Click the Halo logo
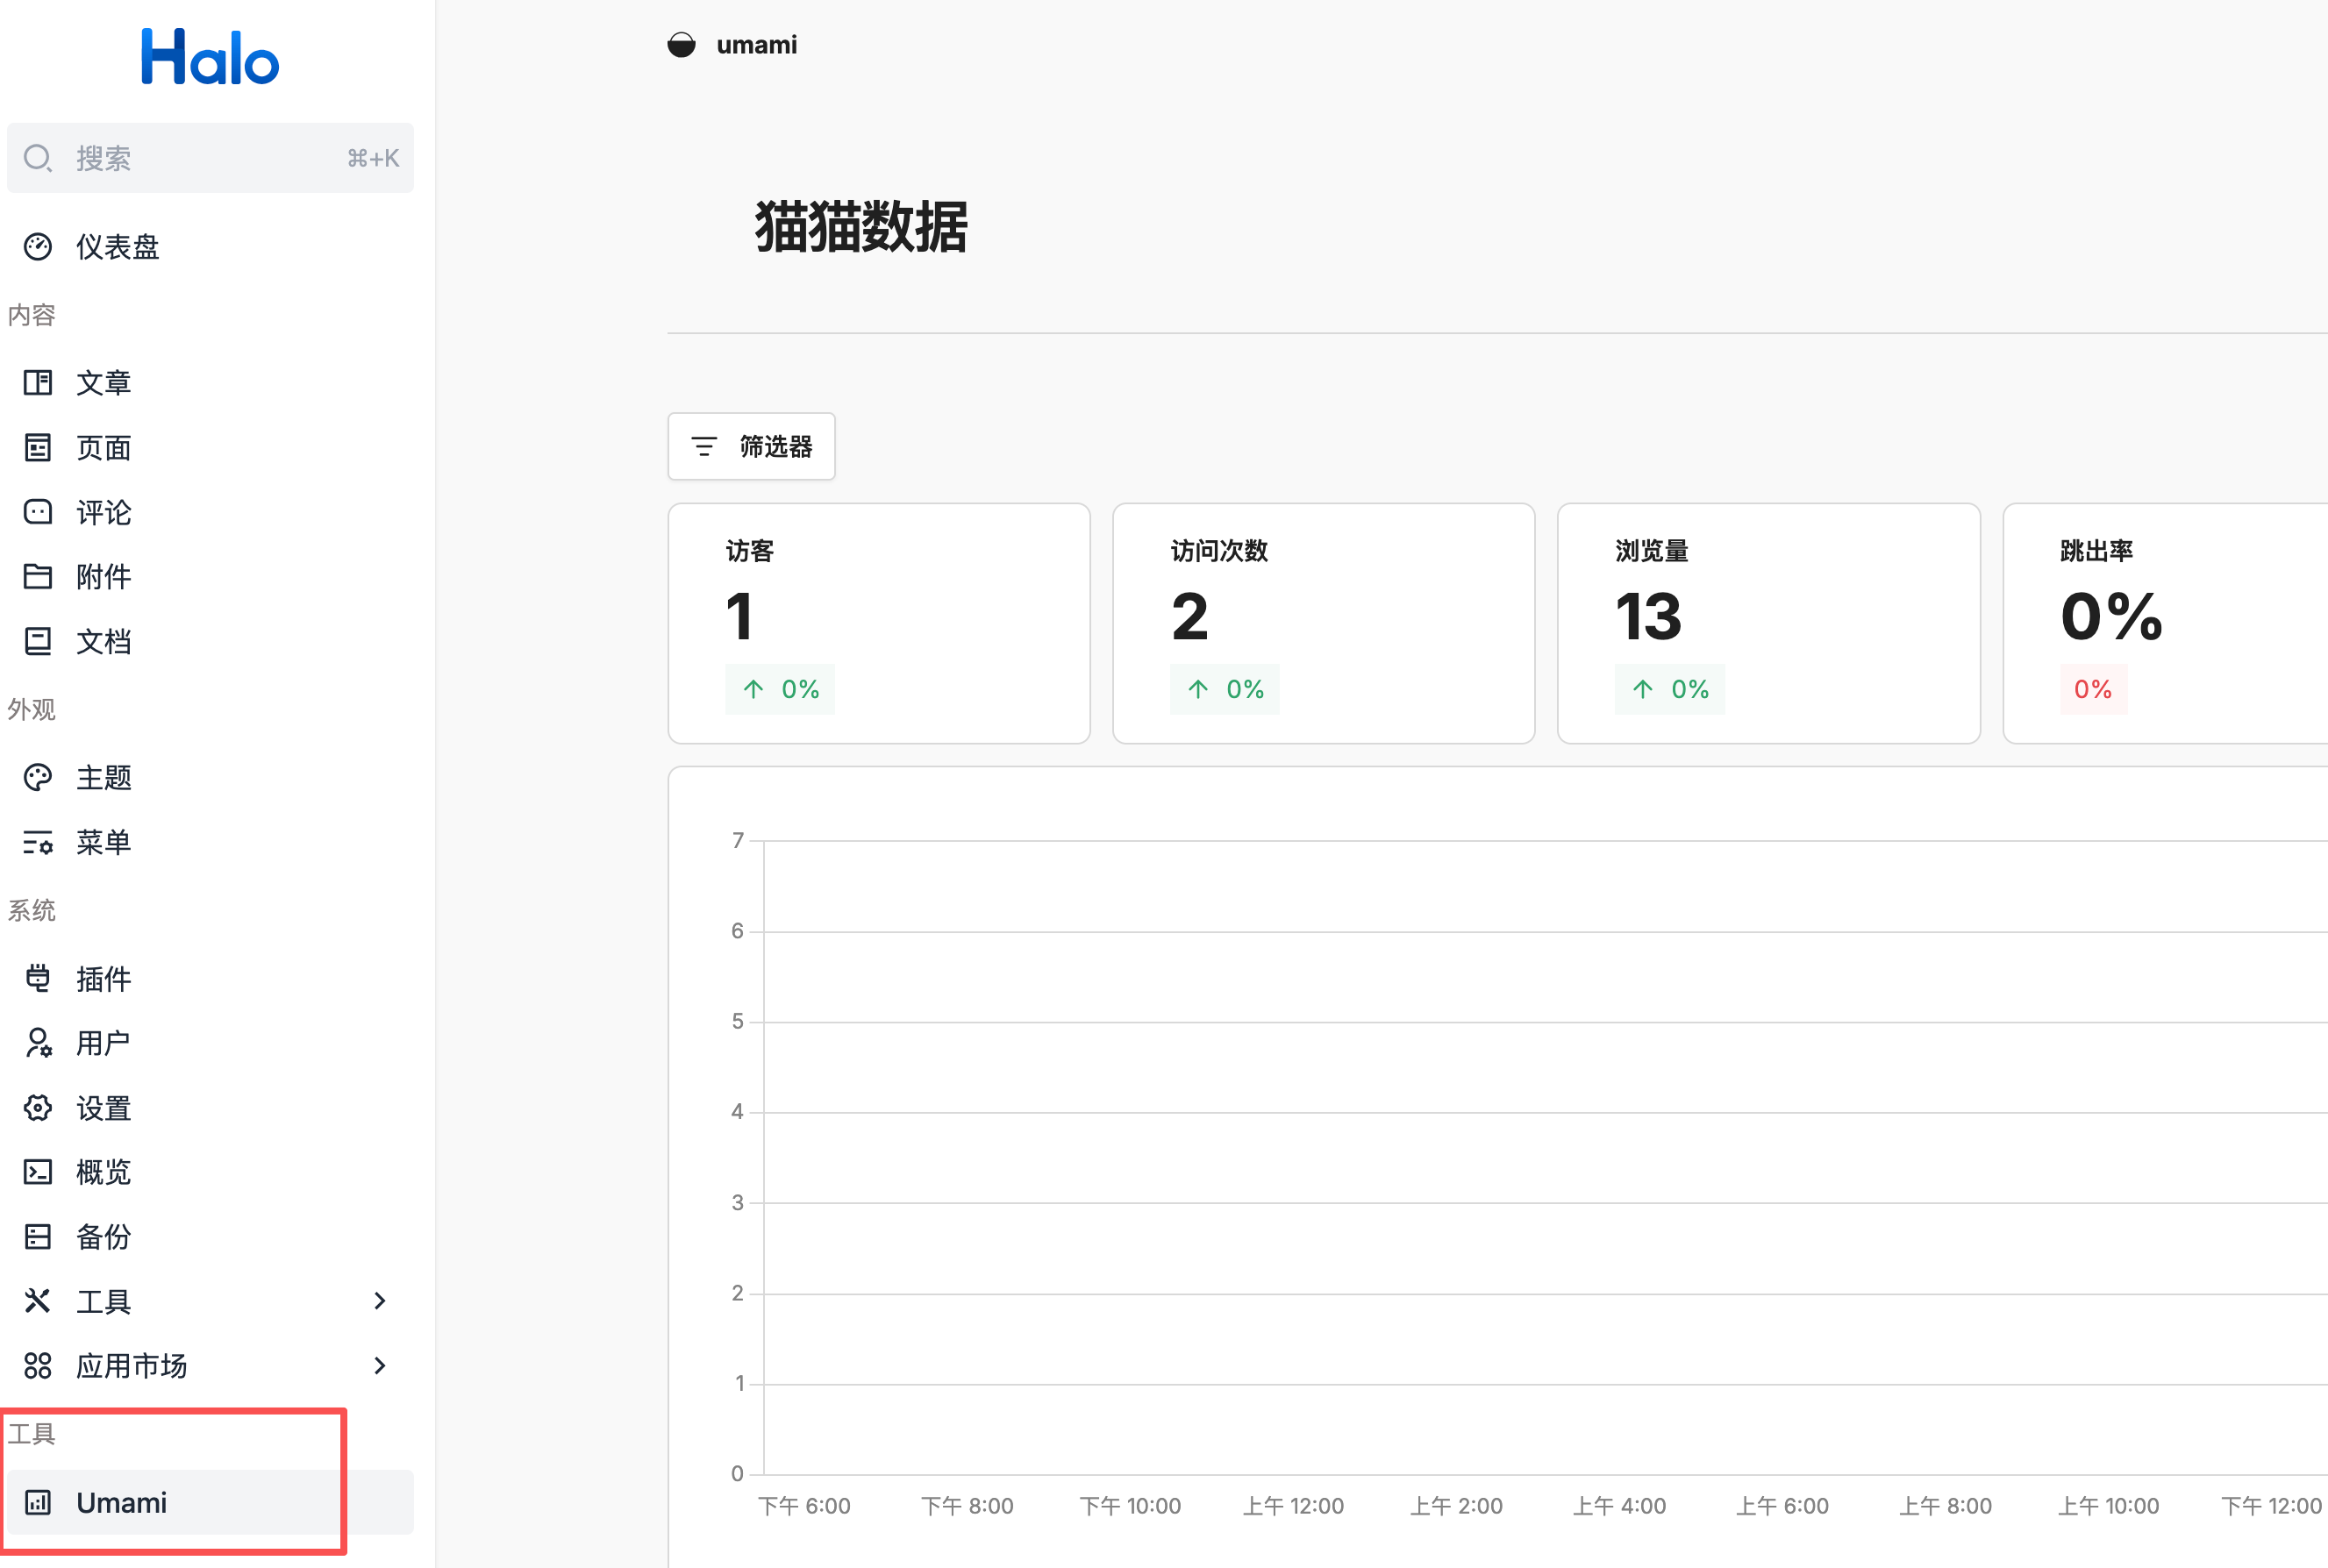 [x=210, y=57]
